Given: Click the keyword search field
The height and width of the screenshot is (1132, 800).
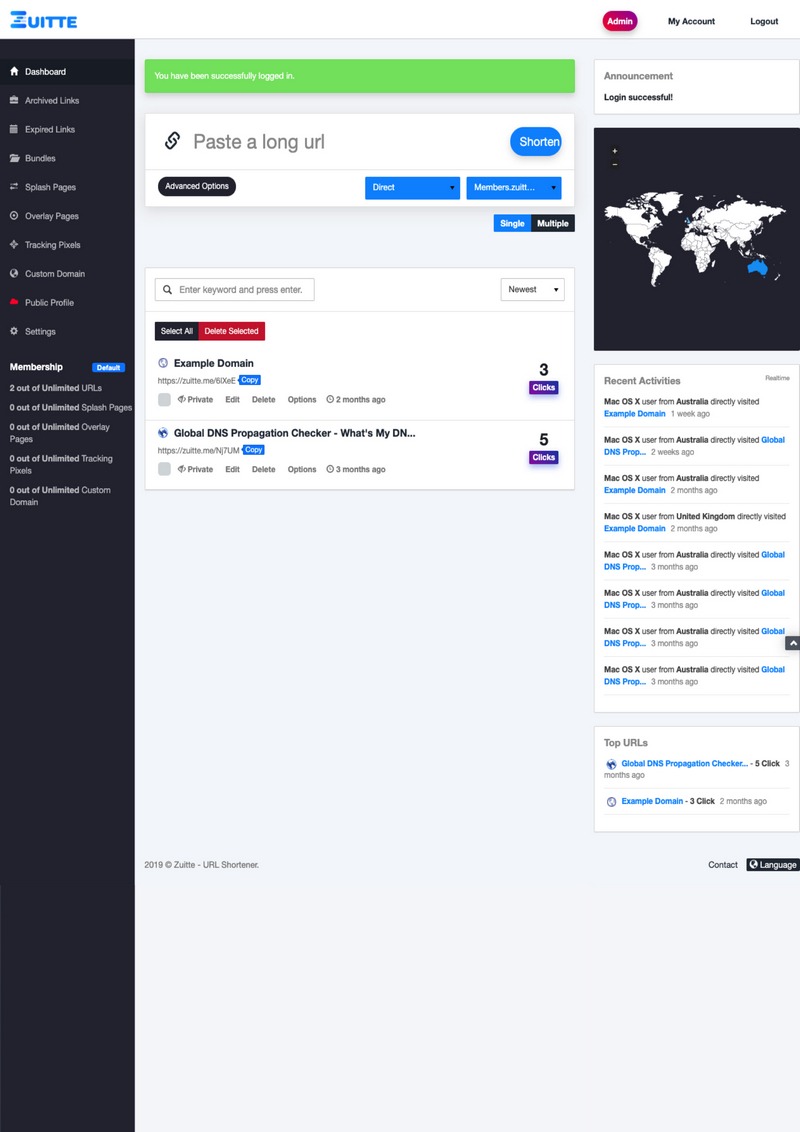Looking at the screenshot, I should coord(235,289).
